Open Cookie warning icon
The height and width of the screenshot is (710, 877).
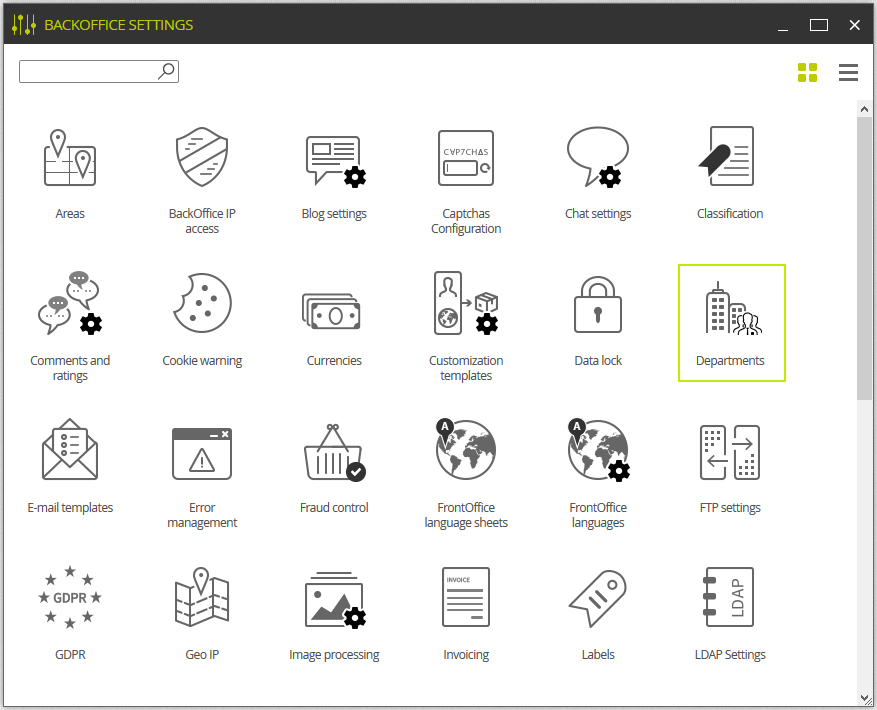tap(202, 303)
